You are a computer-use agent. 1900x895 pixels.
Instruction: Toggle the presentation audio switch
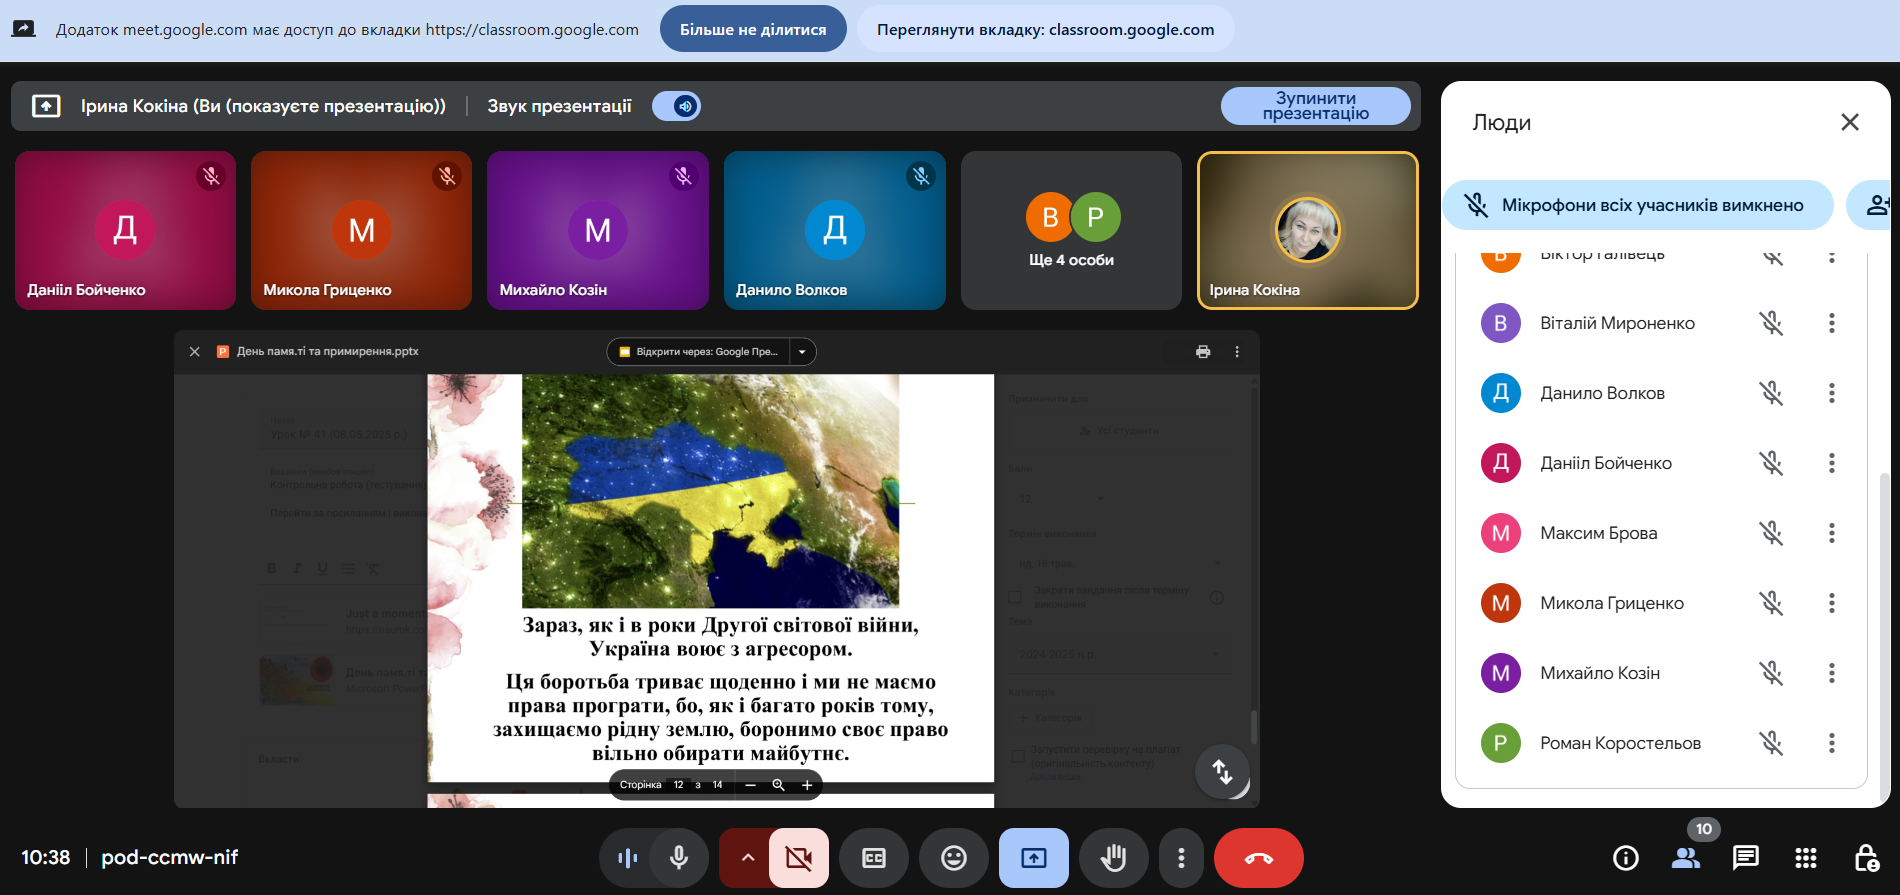(677, 106)
